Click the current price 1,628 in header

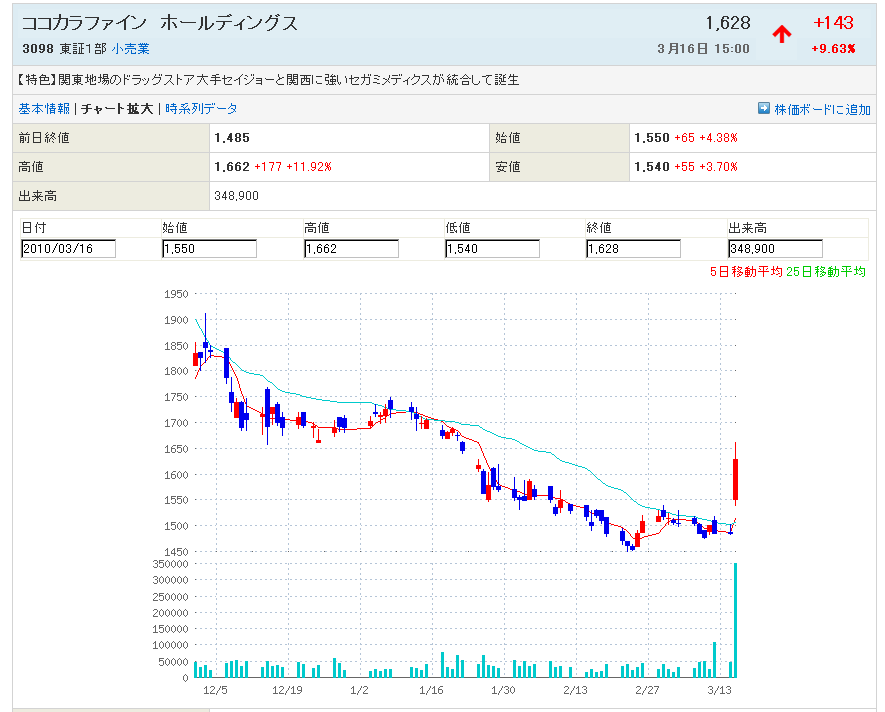pyautogui.click(x=727, y=23)
